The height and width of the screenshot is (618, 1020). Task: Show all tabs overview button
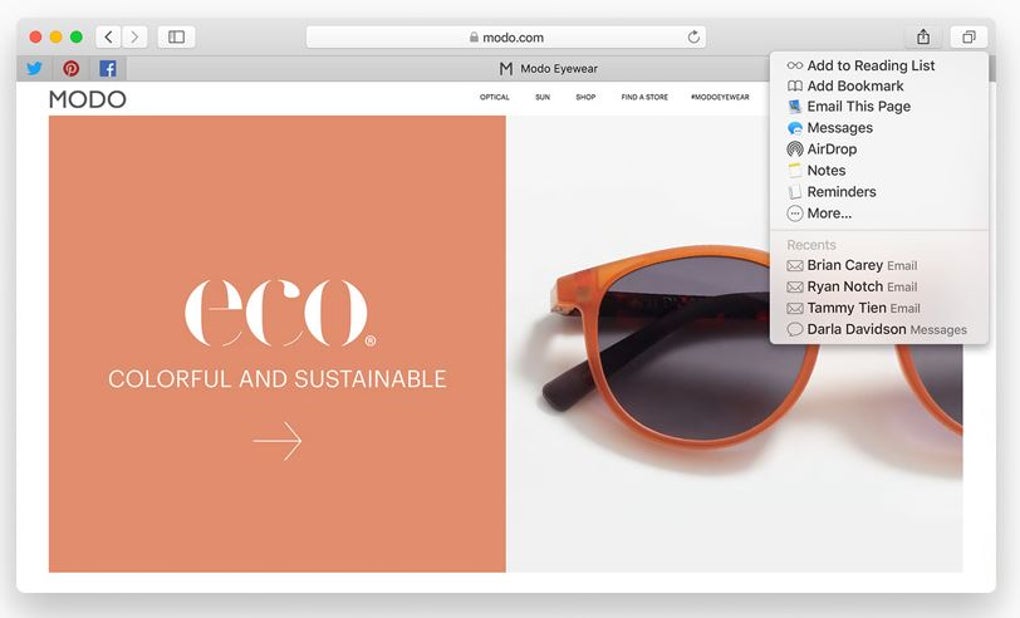969,37
